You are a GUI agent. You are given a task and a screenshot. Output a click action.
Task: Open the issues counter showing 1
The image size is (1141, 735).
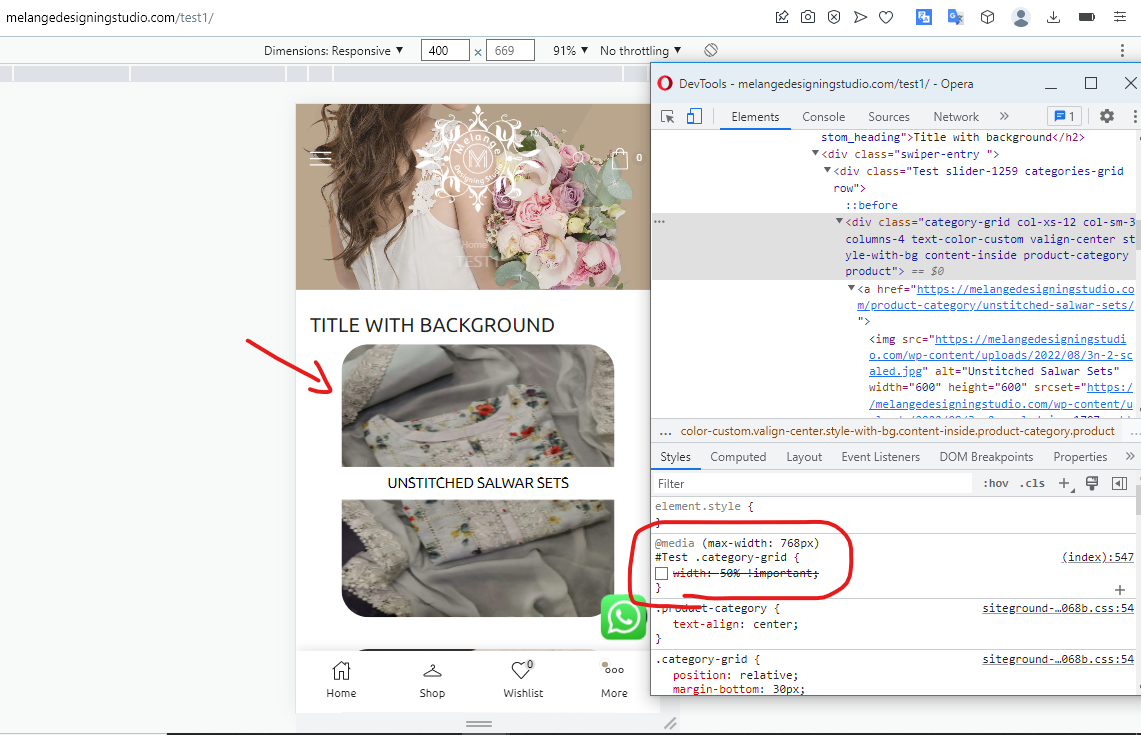pyautogui.click(x=1065, y=116)
